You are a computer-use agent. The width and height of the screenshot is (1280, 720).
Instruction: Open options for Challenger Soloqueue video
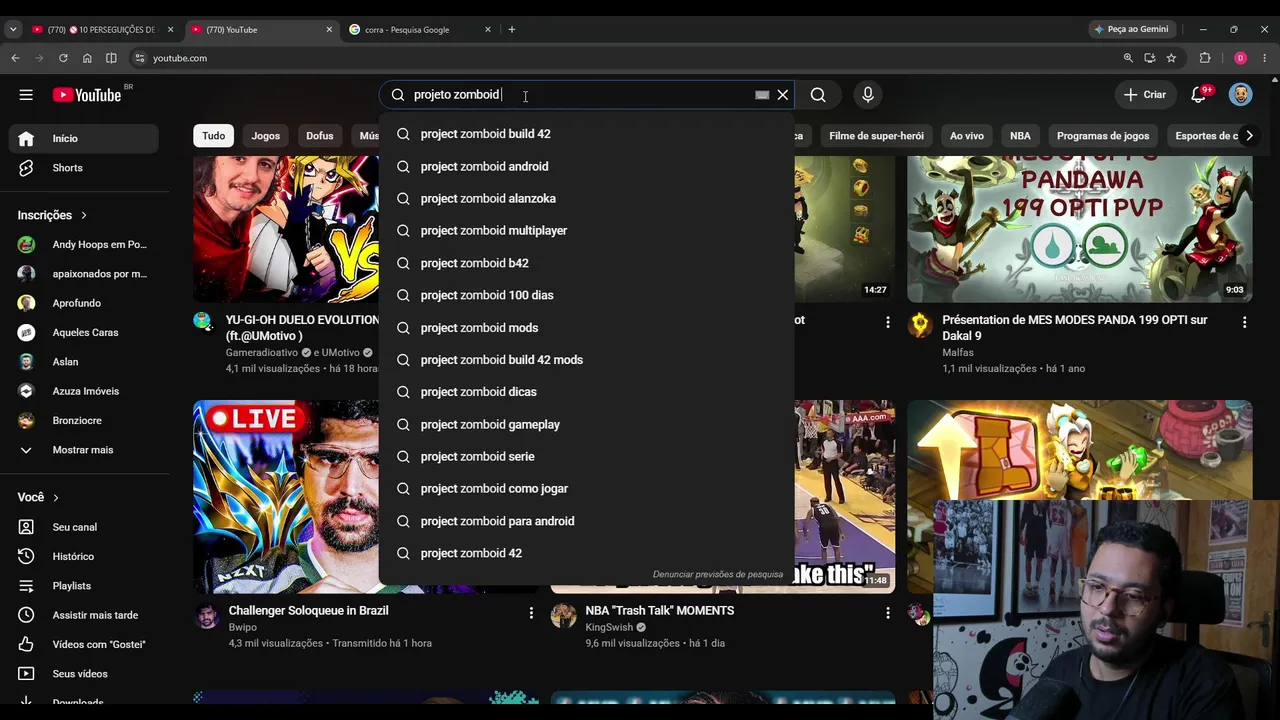pyautogui.click(x=531, y=612)
